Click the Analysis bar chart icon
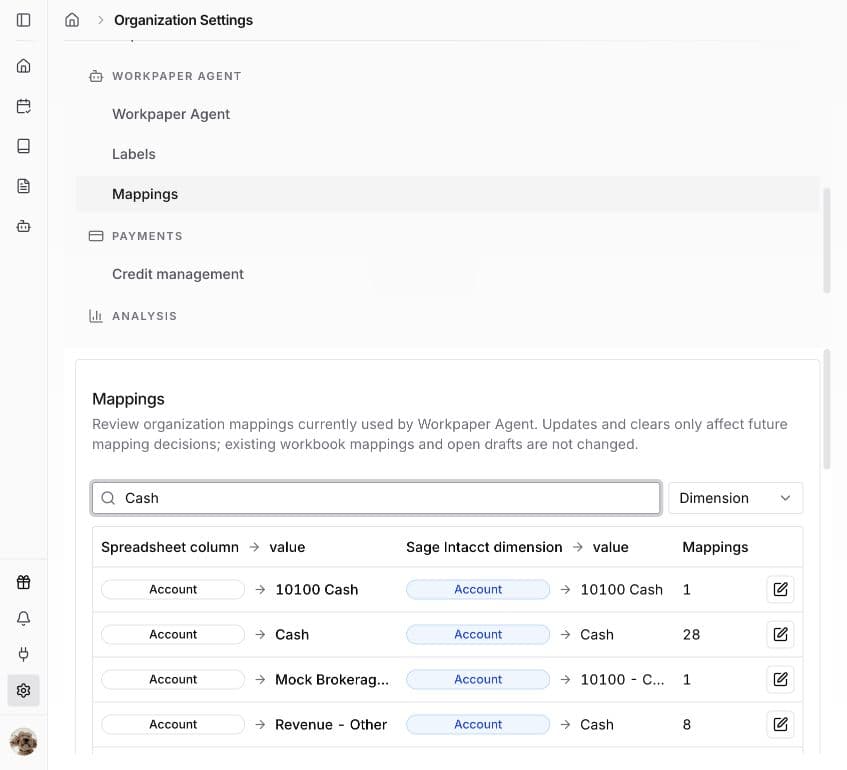Screen dimensions: 847x770 (x=96, y=316)
